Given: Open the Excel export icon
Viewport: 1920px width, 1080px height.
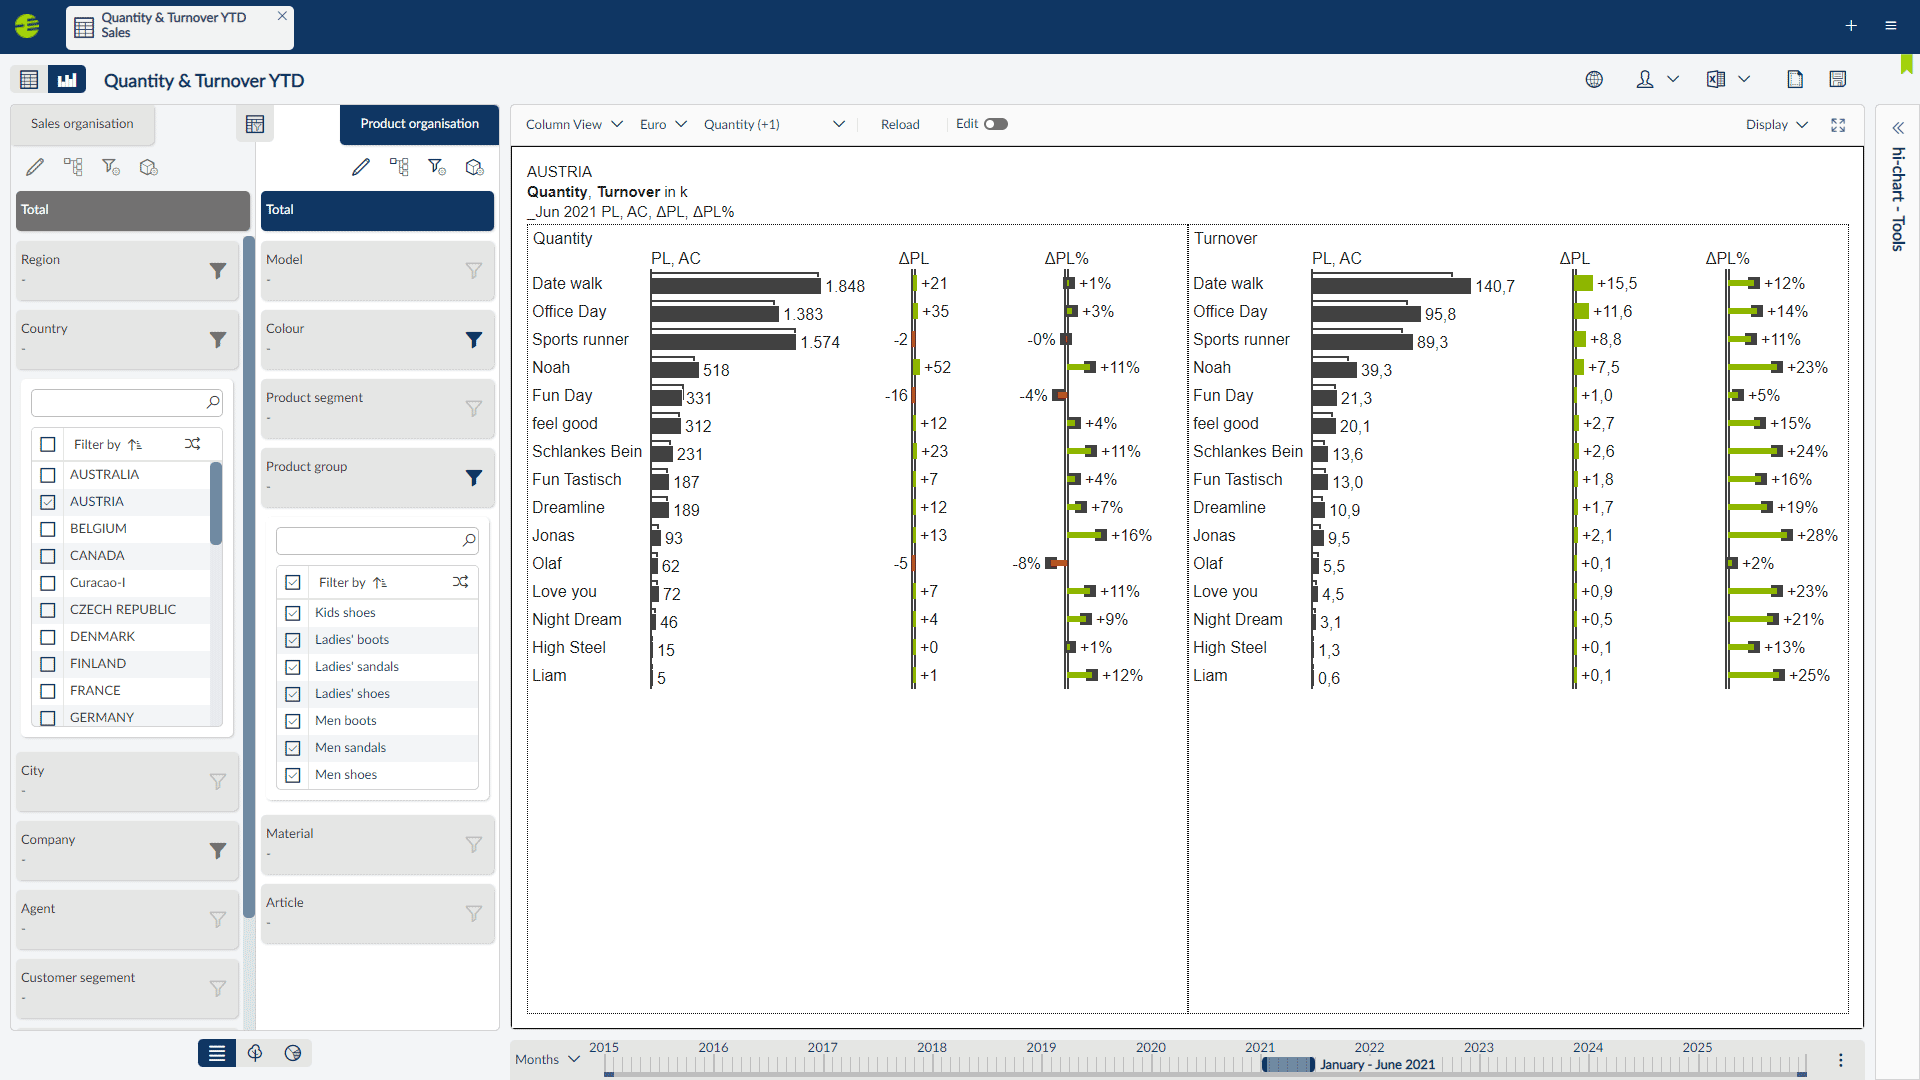Looking at the screenshot, I should (x=1716, y=80).
